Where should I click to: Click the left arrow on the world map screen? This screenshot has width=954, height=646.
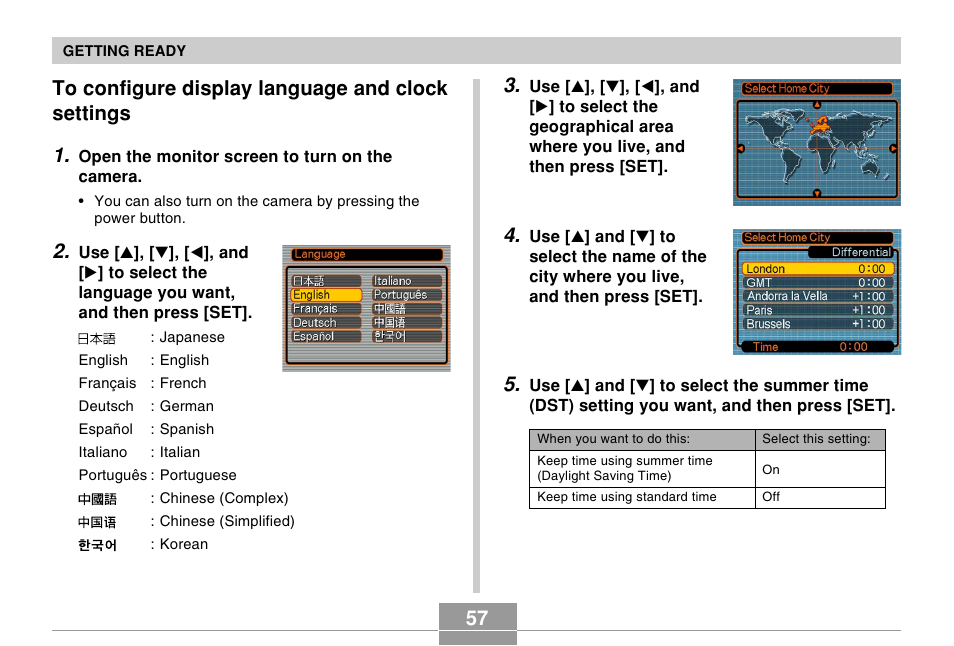click(741, 148)
